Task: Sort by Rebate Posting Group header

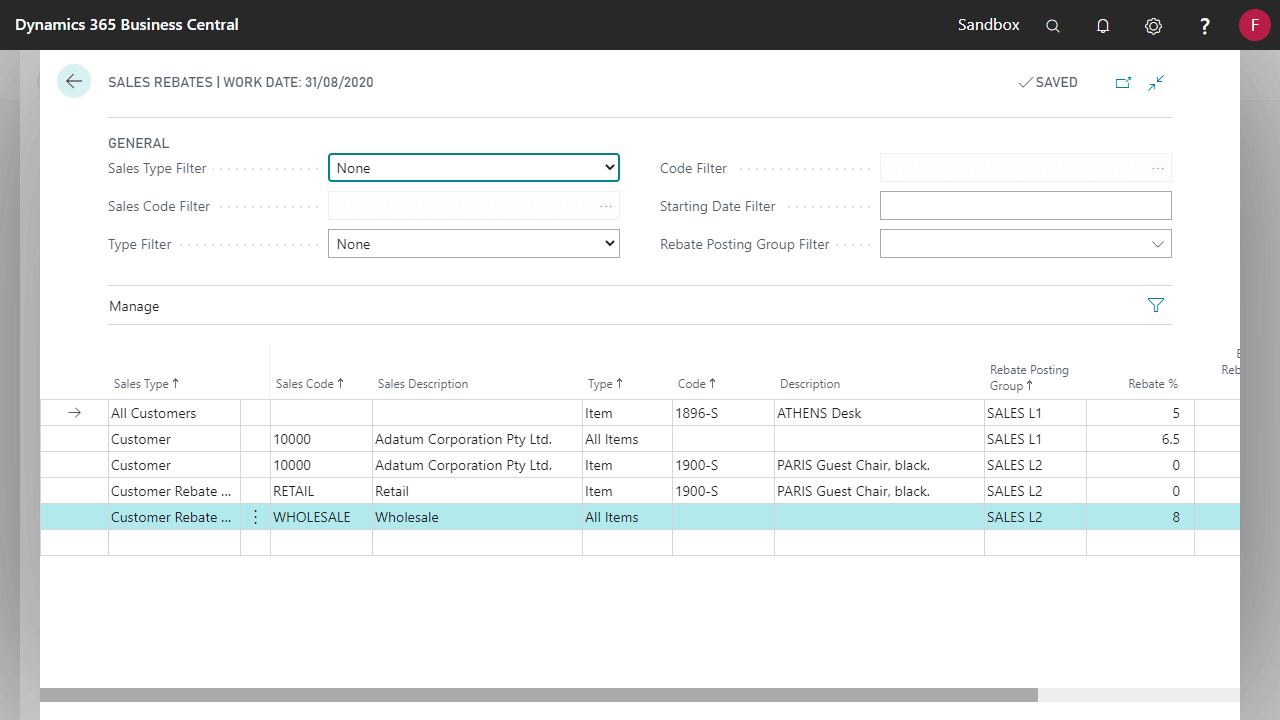Action: click(x=1029, y=377)
